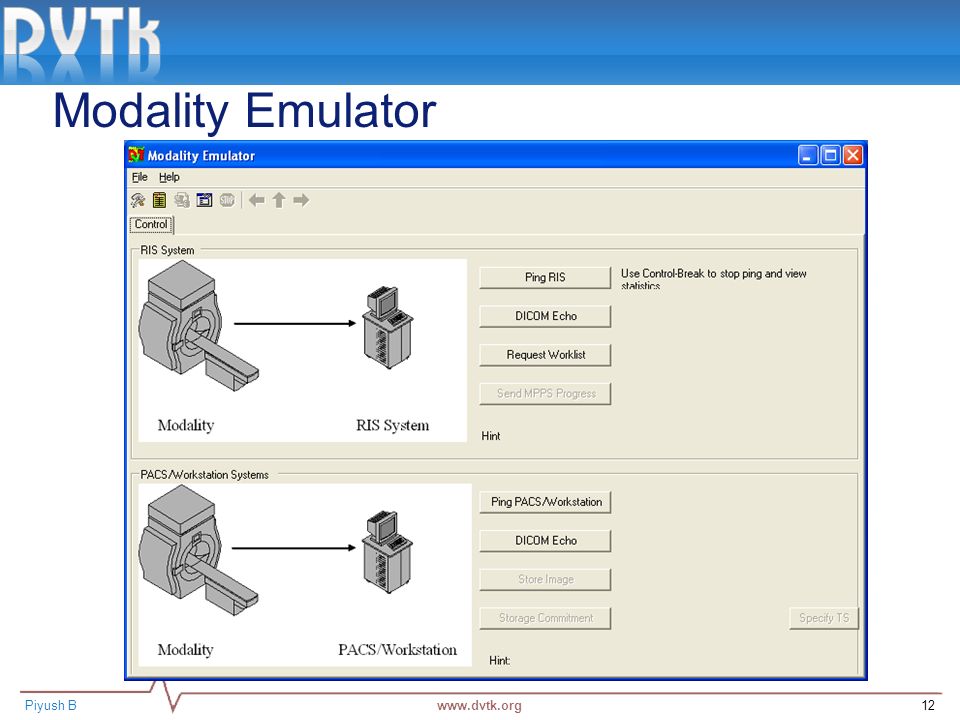Click the PACS/Workstation computer image
960x720 pixels.
point(388,552)
